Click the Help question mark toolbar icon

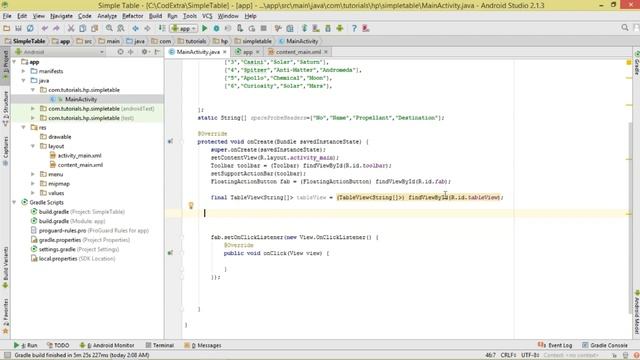(354, 28)
